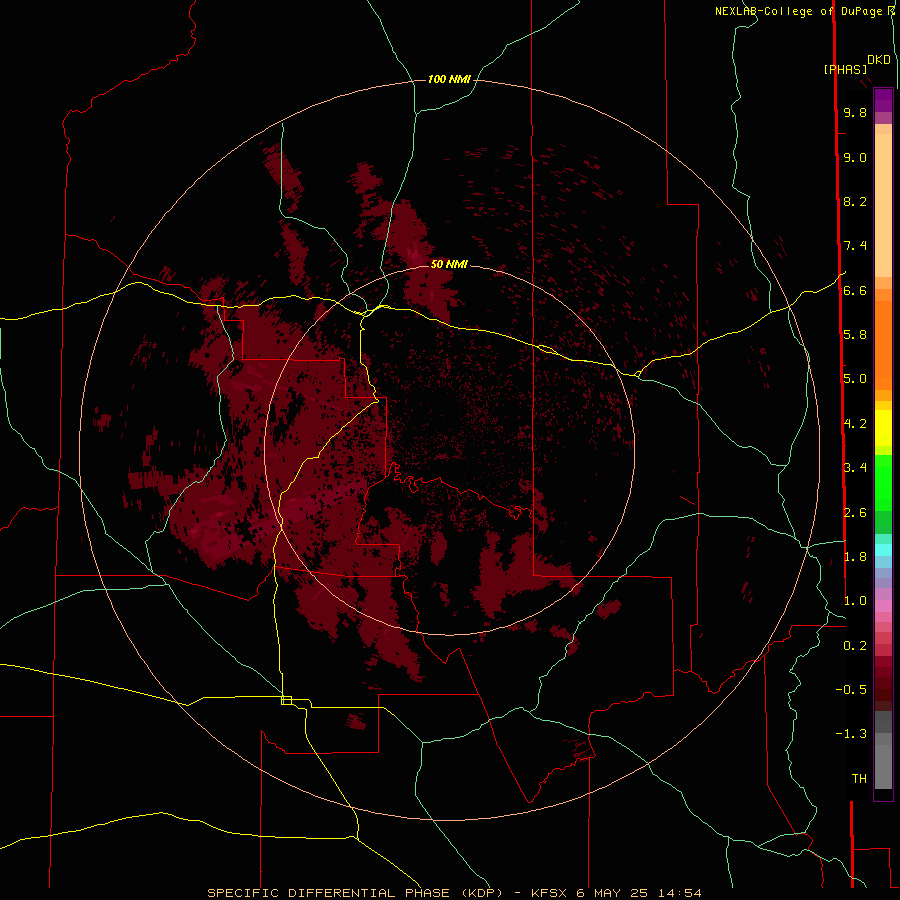This screenshot has height=900, width=900.
Task: Pick the light peach band of the color scale
Action: coord(883,205)
